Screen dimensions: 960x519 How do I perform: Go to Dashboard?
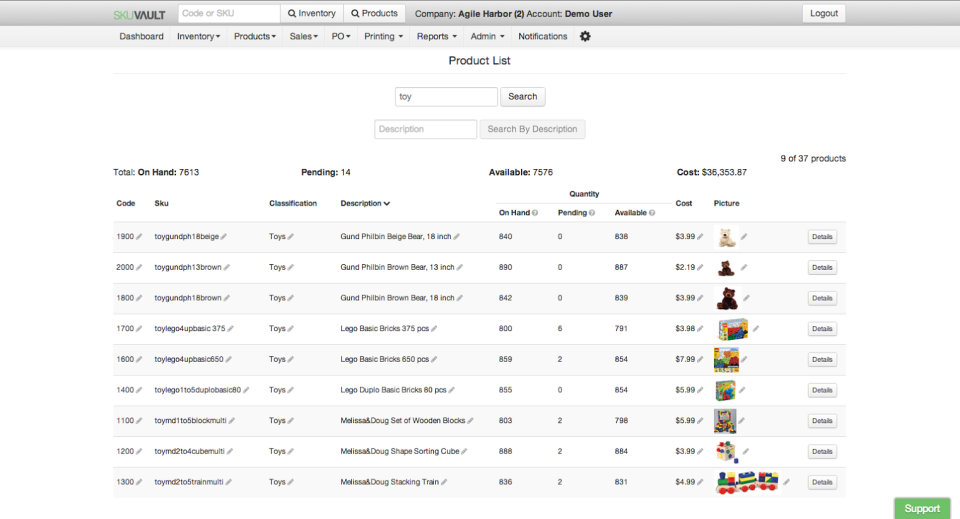click(141, 36)
